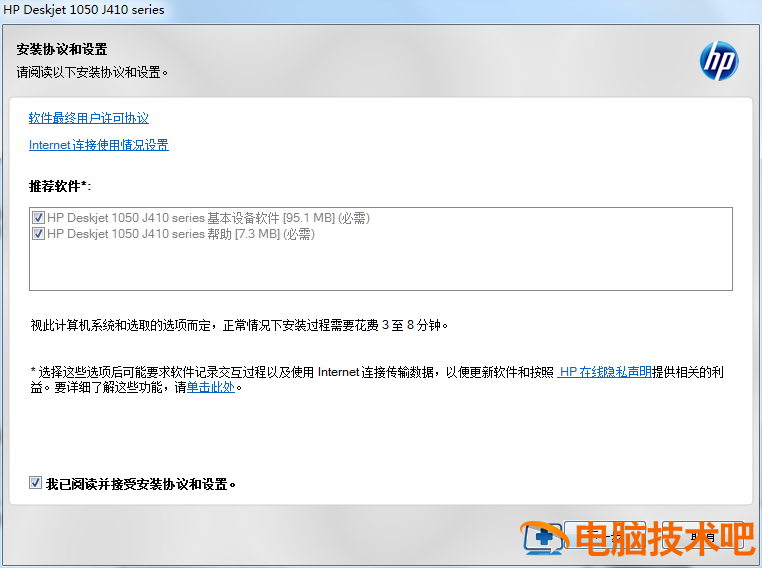Click the 安装协议和设置 bold heading

click(x=62, y=49)
